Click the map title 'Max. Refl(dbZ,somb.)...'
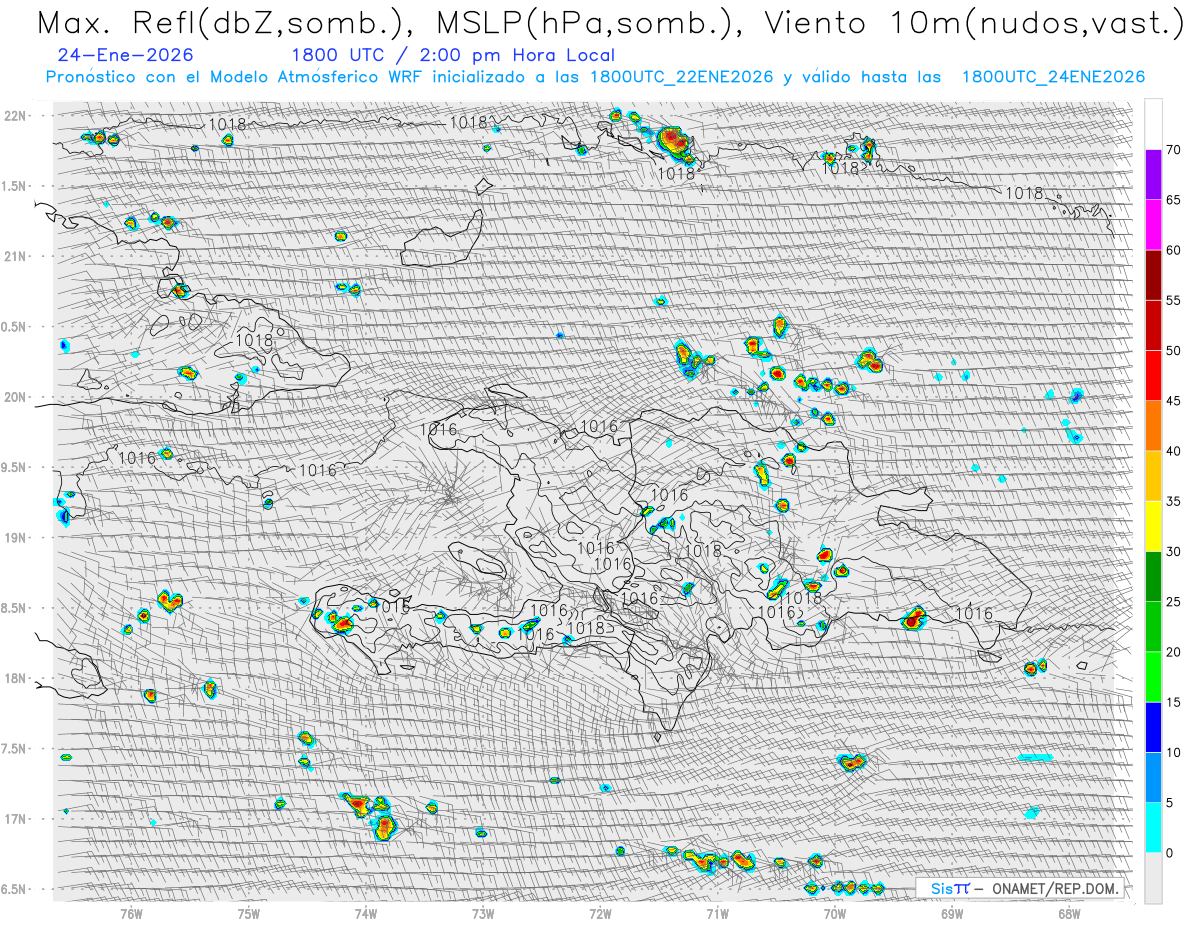Image resolution: width=1200 pixels, height=927 pixels. tap(609, 23)
